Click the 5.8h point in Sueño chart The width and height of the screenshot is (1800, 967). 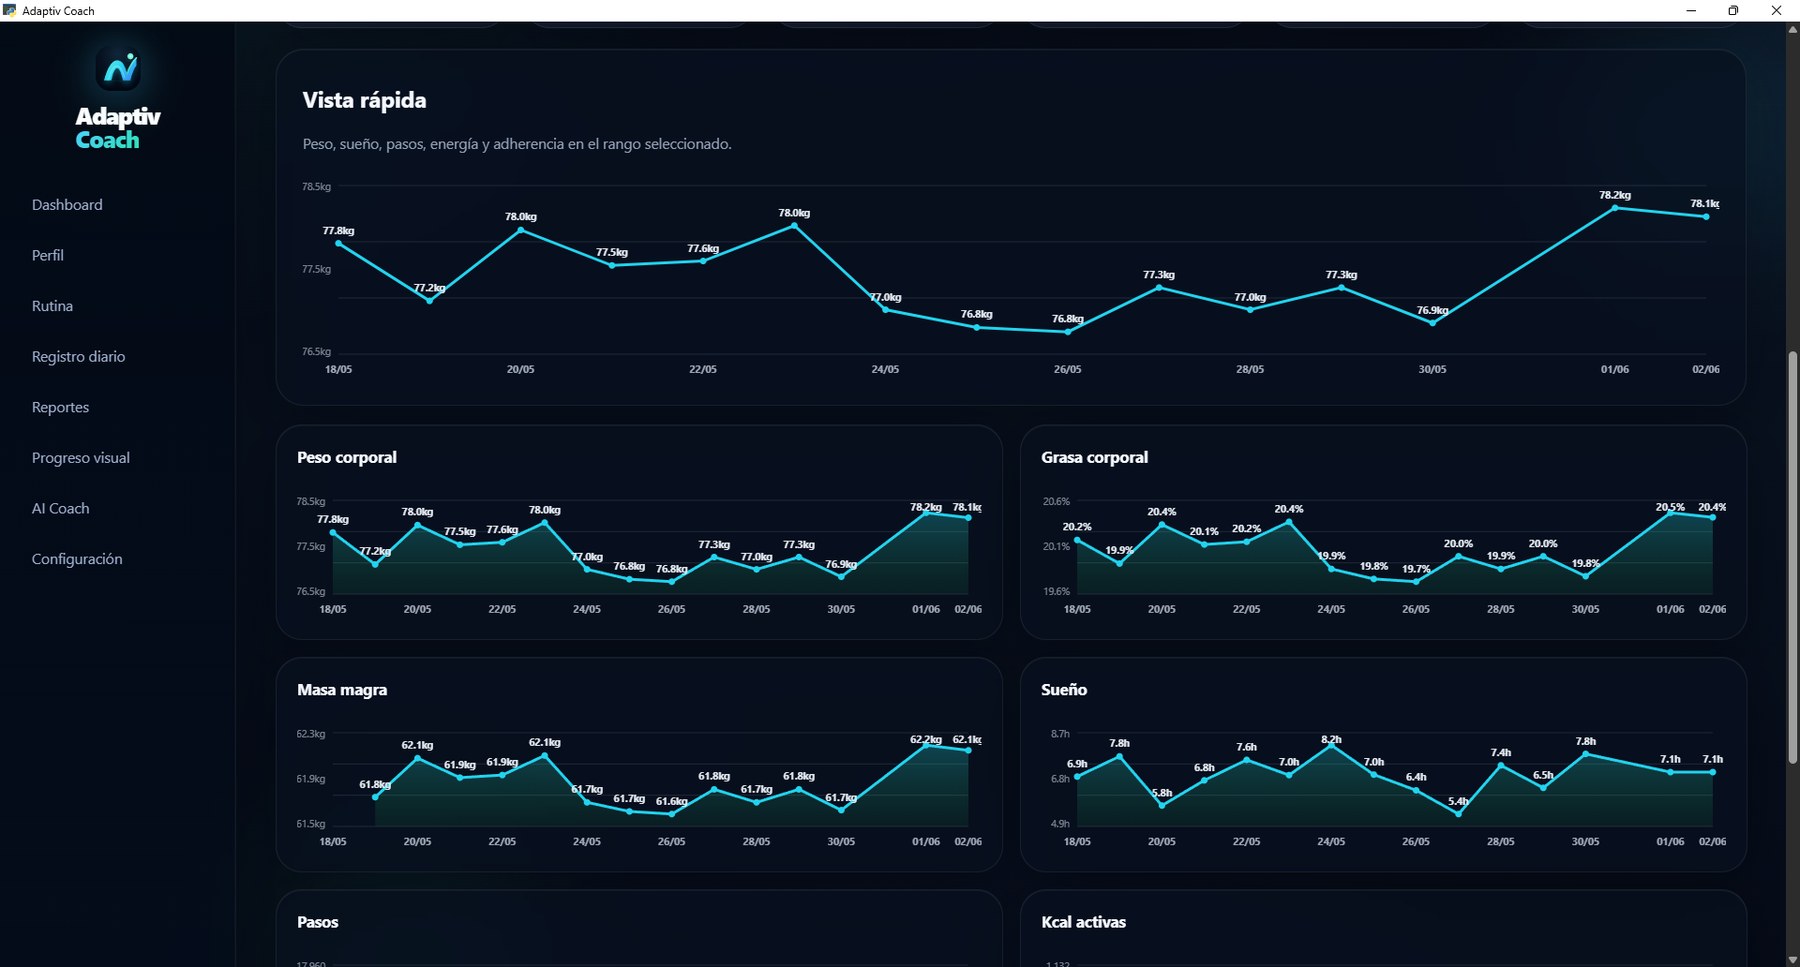[x=1162, y=805]
